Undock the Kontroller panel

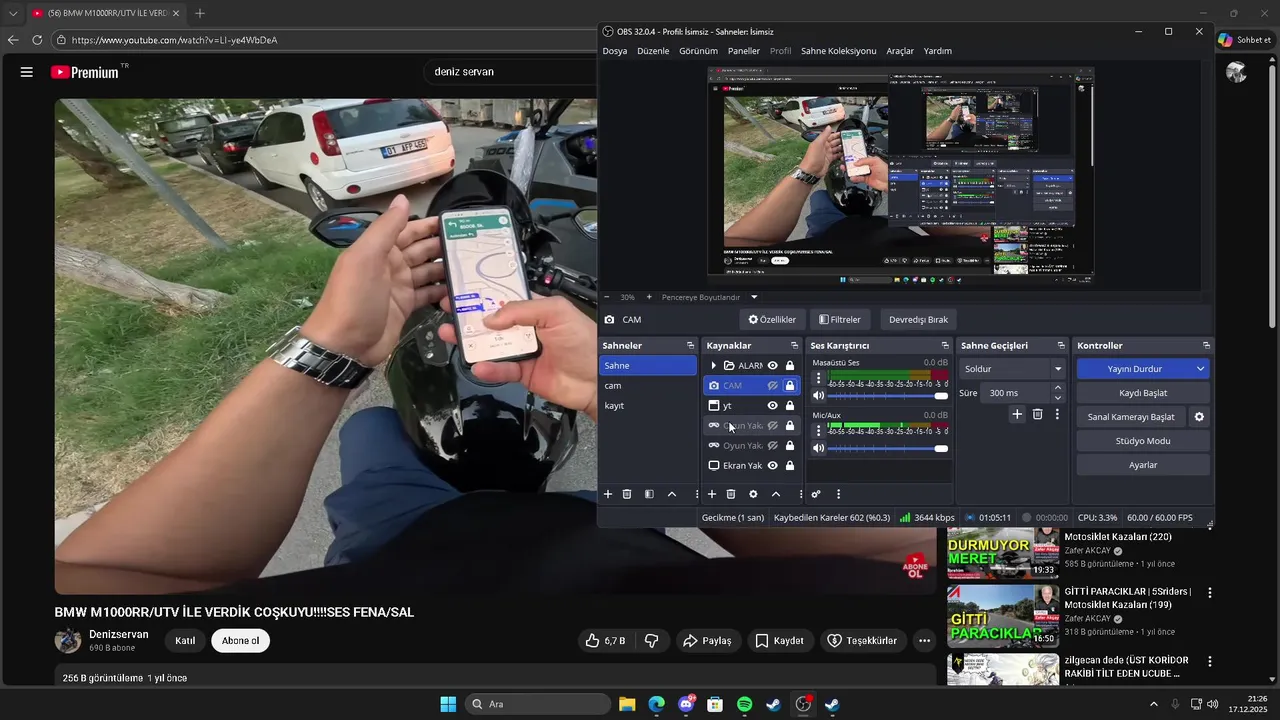1206,345
